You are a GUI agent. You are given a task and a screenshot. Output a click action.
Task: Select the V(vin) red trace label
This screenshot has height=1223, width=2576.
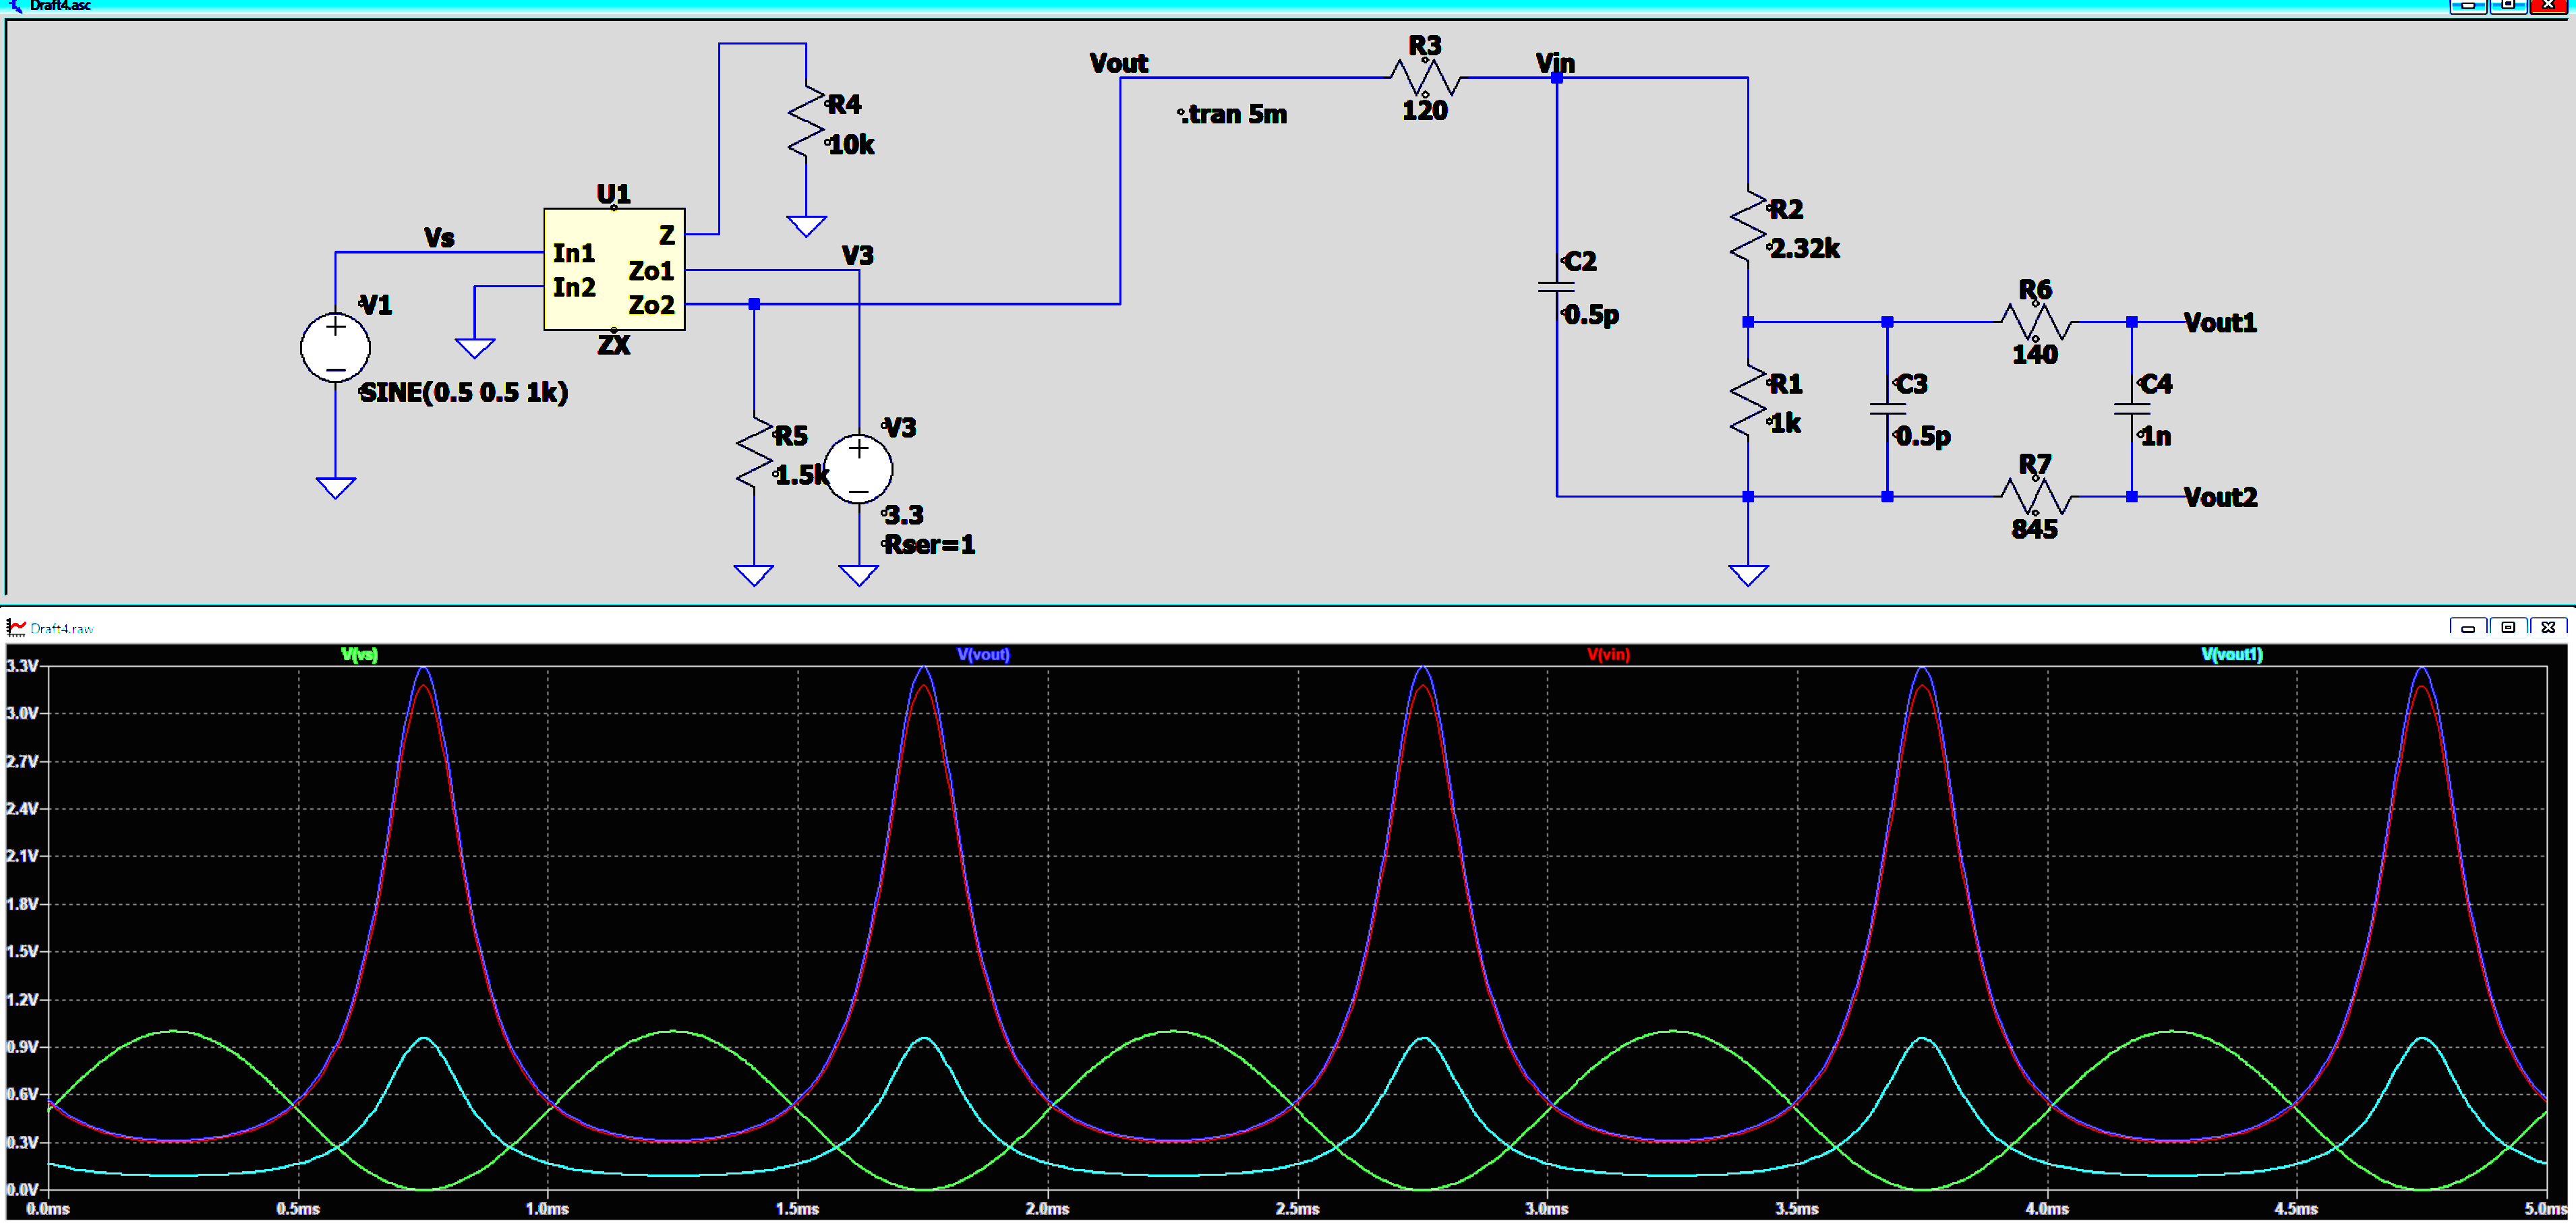pyautogui.click(x=1608, y=654)
